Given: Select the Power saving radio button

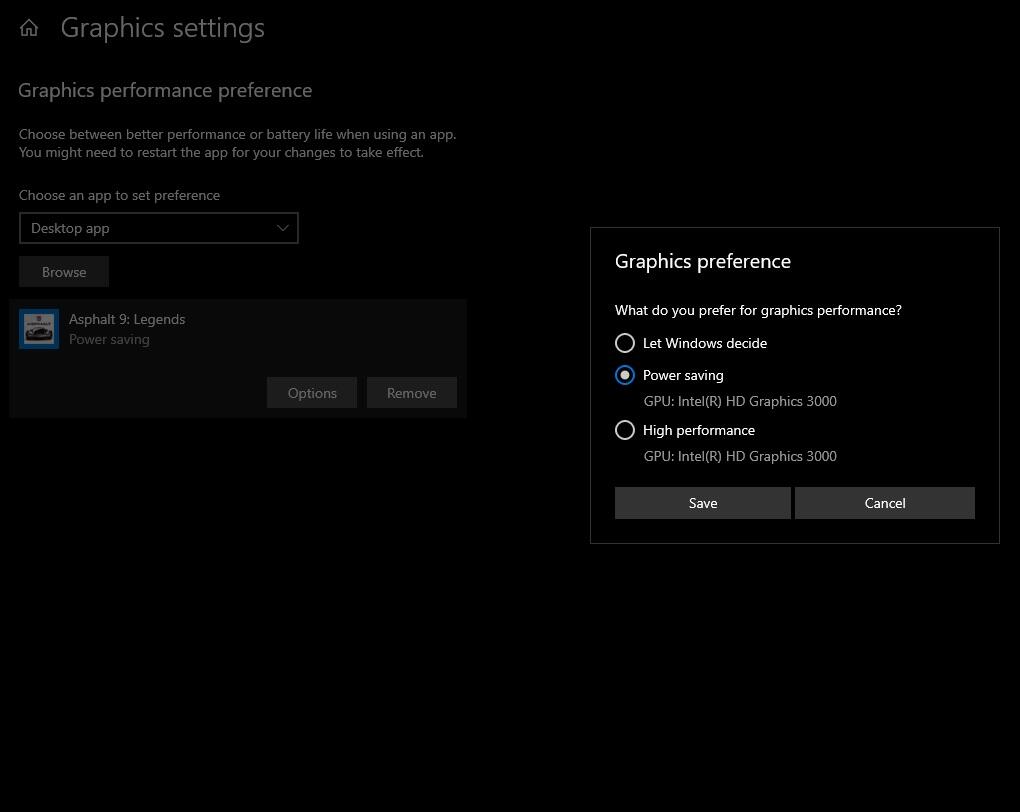Looking at the screenshot, I should pyautogui.click(x=624, y=375).
